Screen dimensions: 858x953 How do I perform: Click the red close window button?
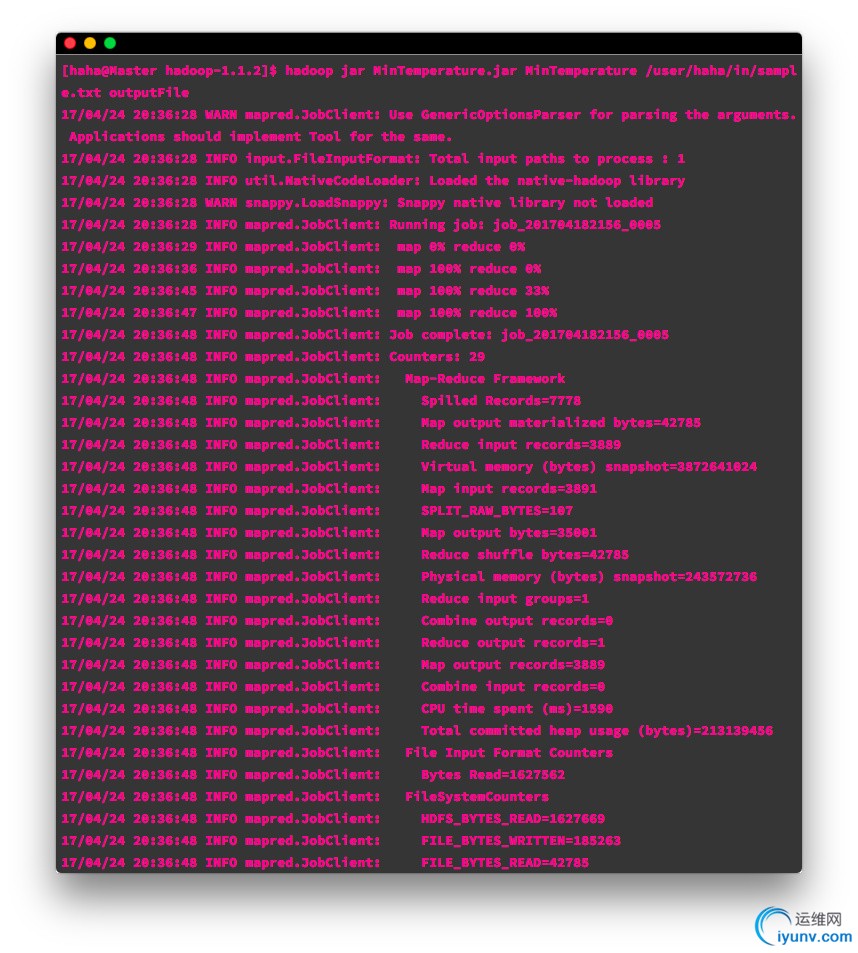pos(70,43)
